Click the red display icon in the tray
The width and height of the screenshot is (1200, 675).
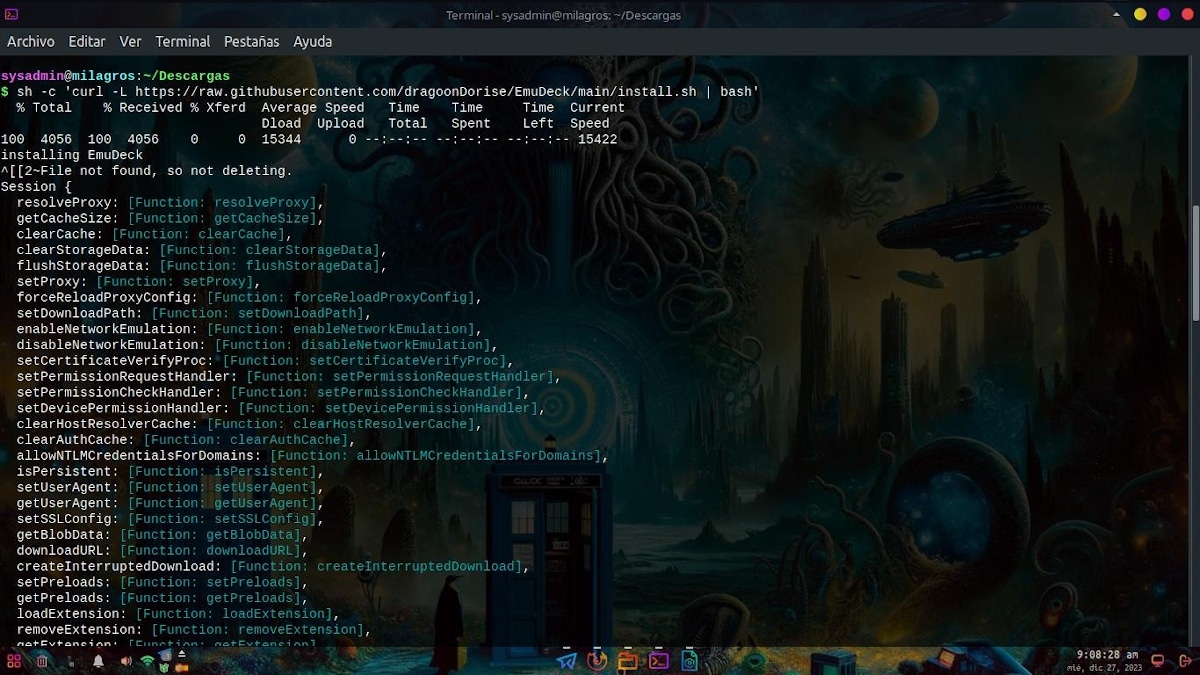[1159, 661]
